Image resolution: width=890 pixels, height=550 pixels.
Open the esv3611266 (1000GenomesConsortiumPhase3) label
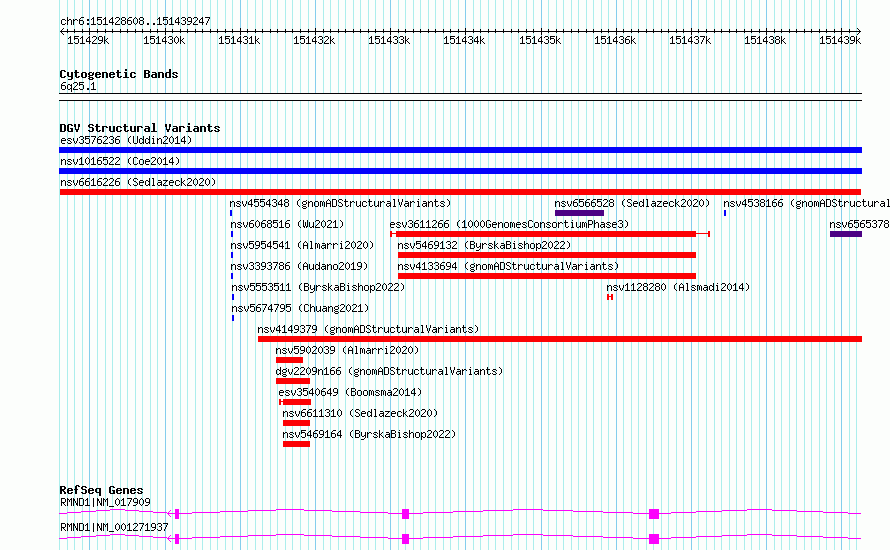(509, 224)
